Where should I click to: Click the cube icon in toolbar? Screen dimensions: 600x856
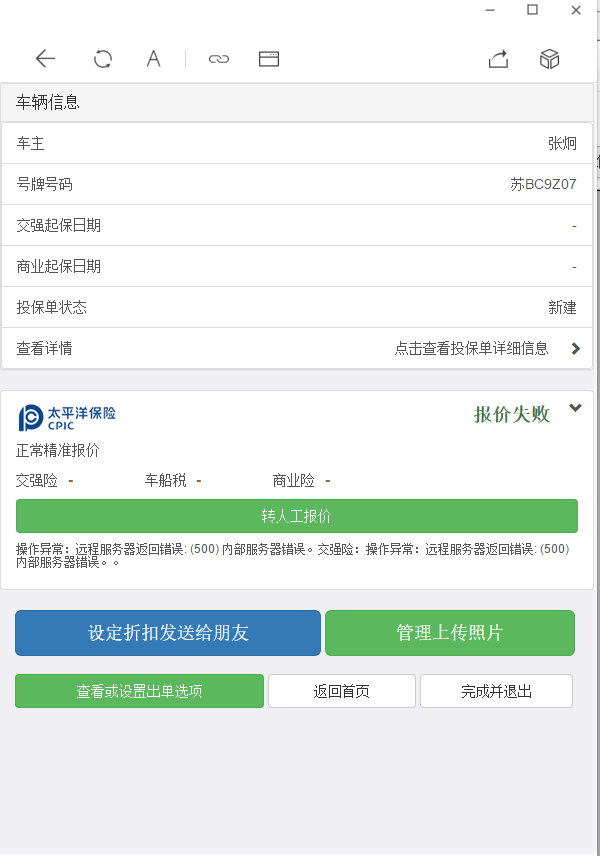click(x=549, y=59)
